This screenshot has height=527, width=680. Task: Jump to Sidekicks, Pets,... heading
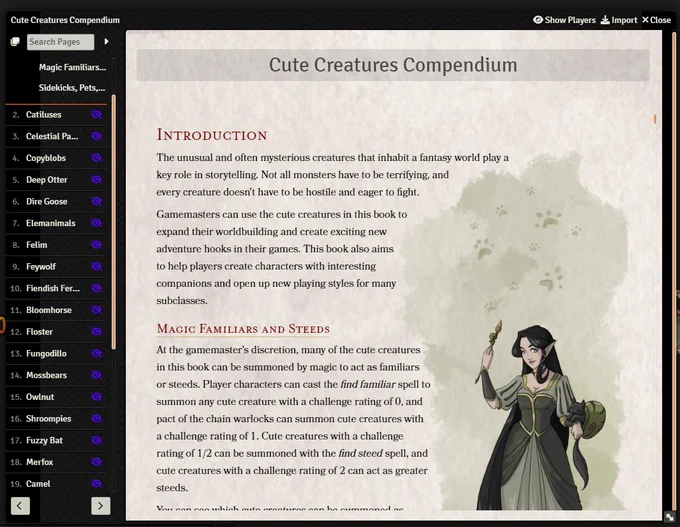coord(72,88)
